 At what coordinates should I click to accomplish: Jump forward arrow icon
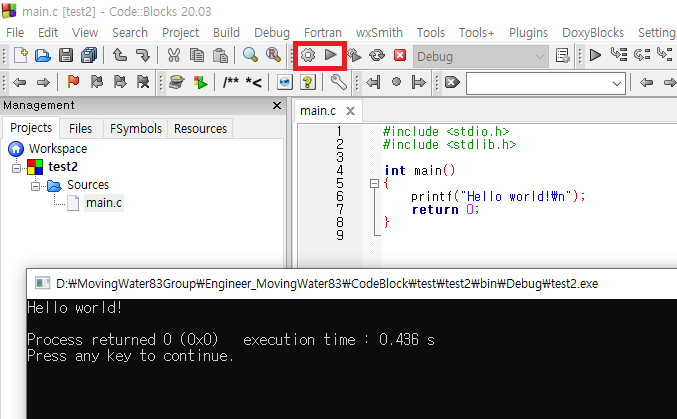click(x=43, y=82)
